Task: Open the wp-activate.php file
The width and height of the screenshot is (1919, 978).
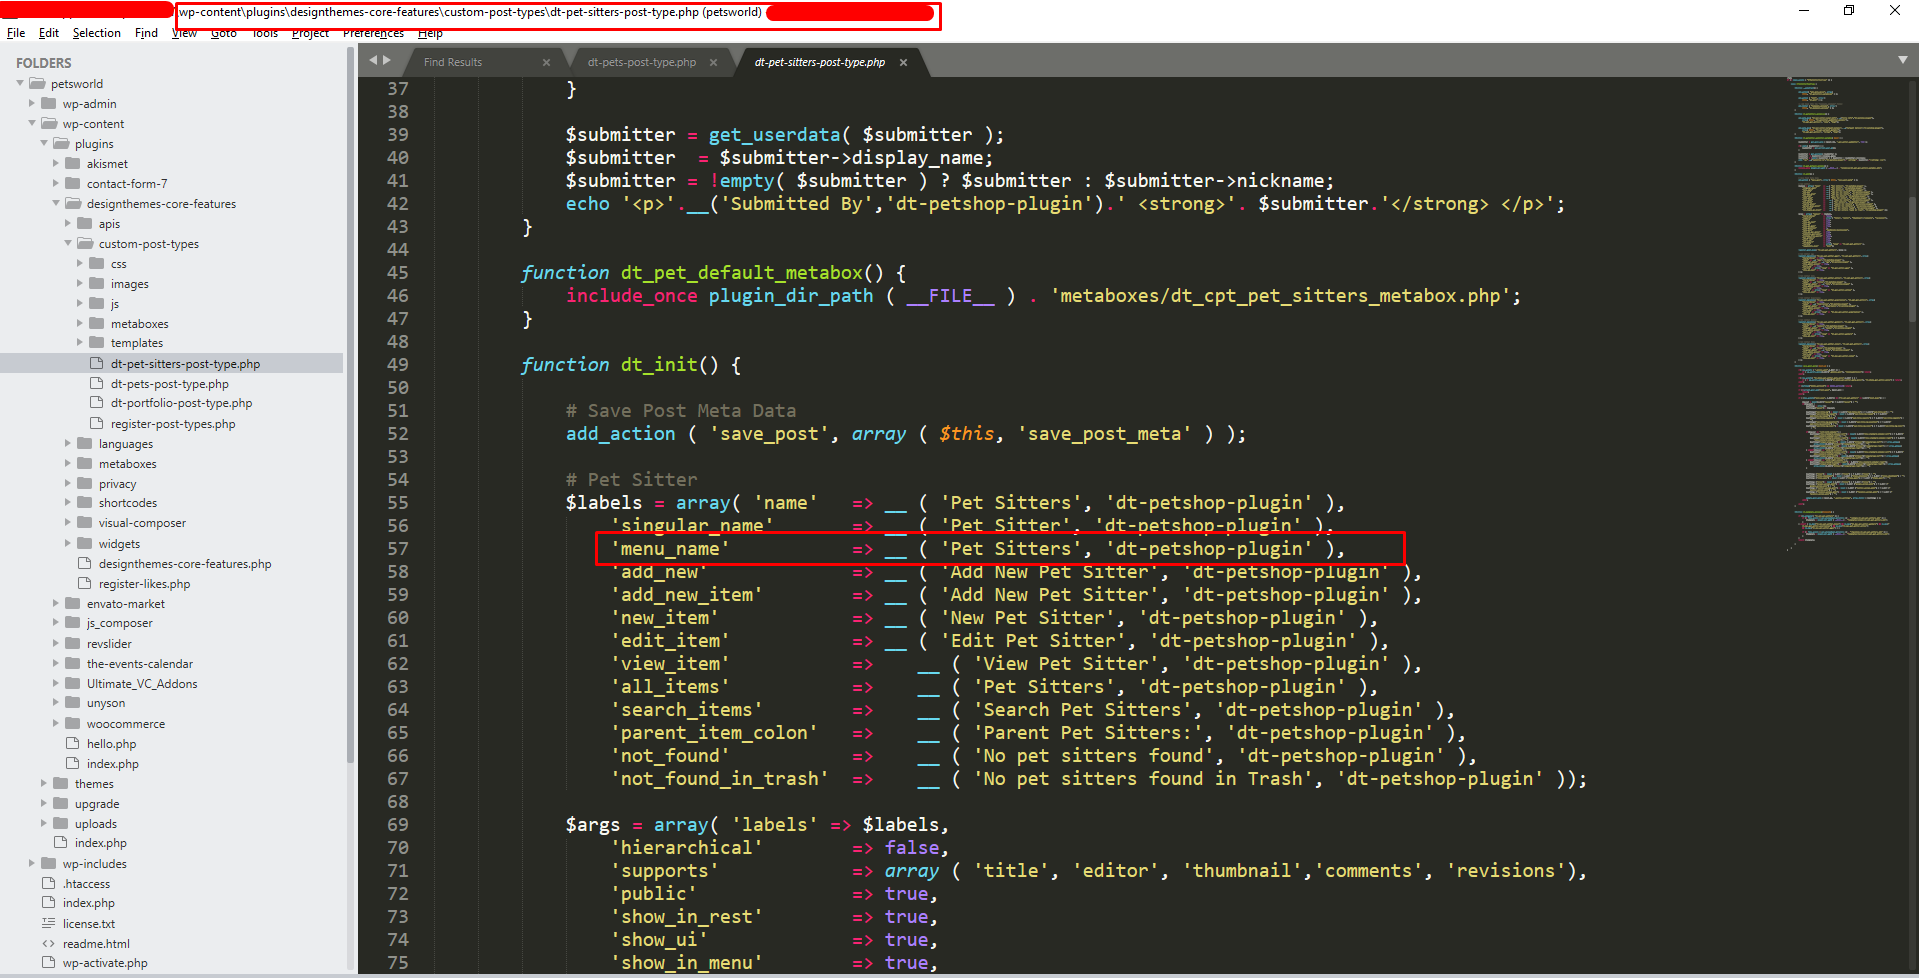Action: coord(105,963)
